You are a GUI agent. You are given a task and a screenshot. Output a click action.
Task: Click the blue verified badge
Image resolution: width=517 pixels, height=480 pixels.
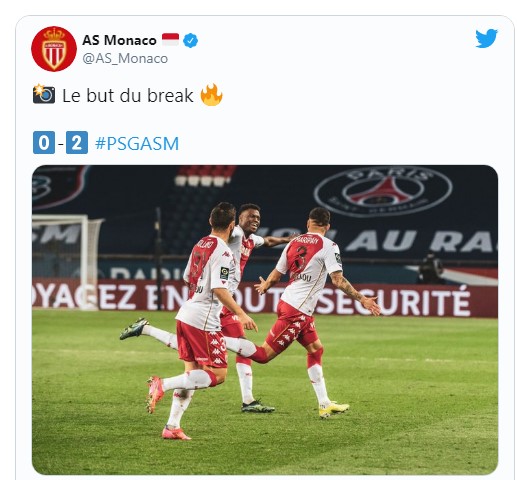[190, 41]
